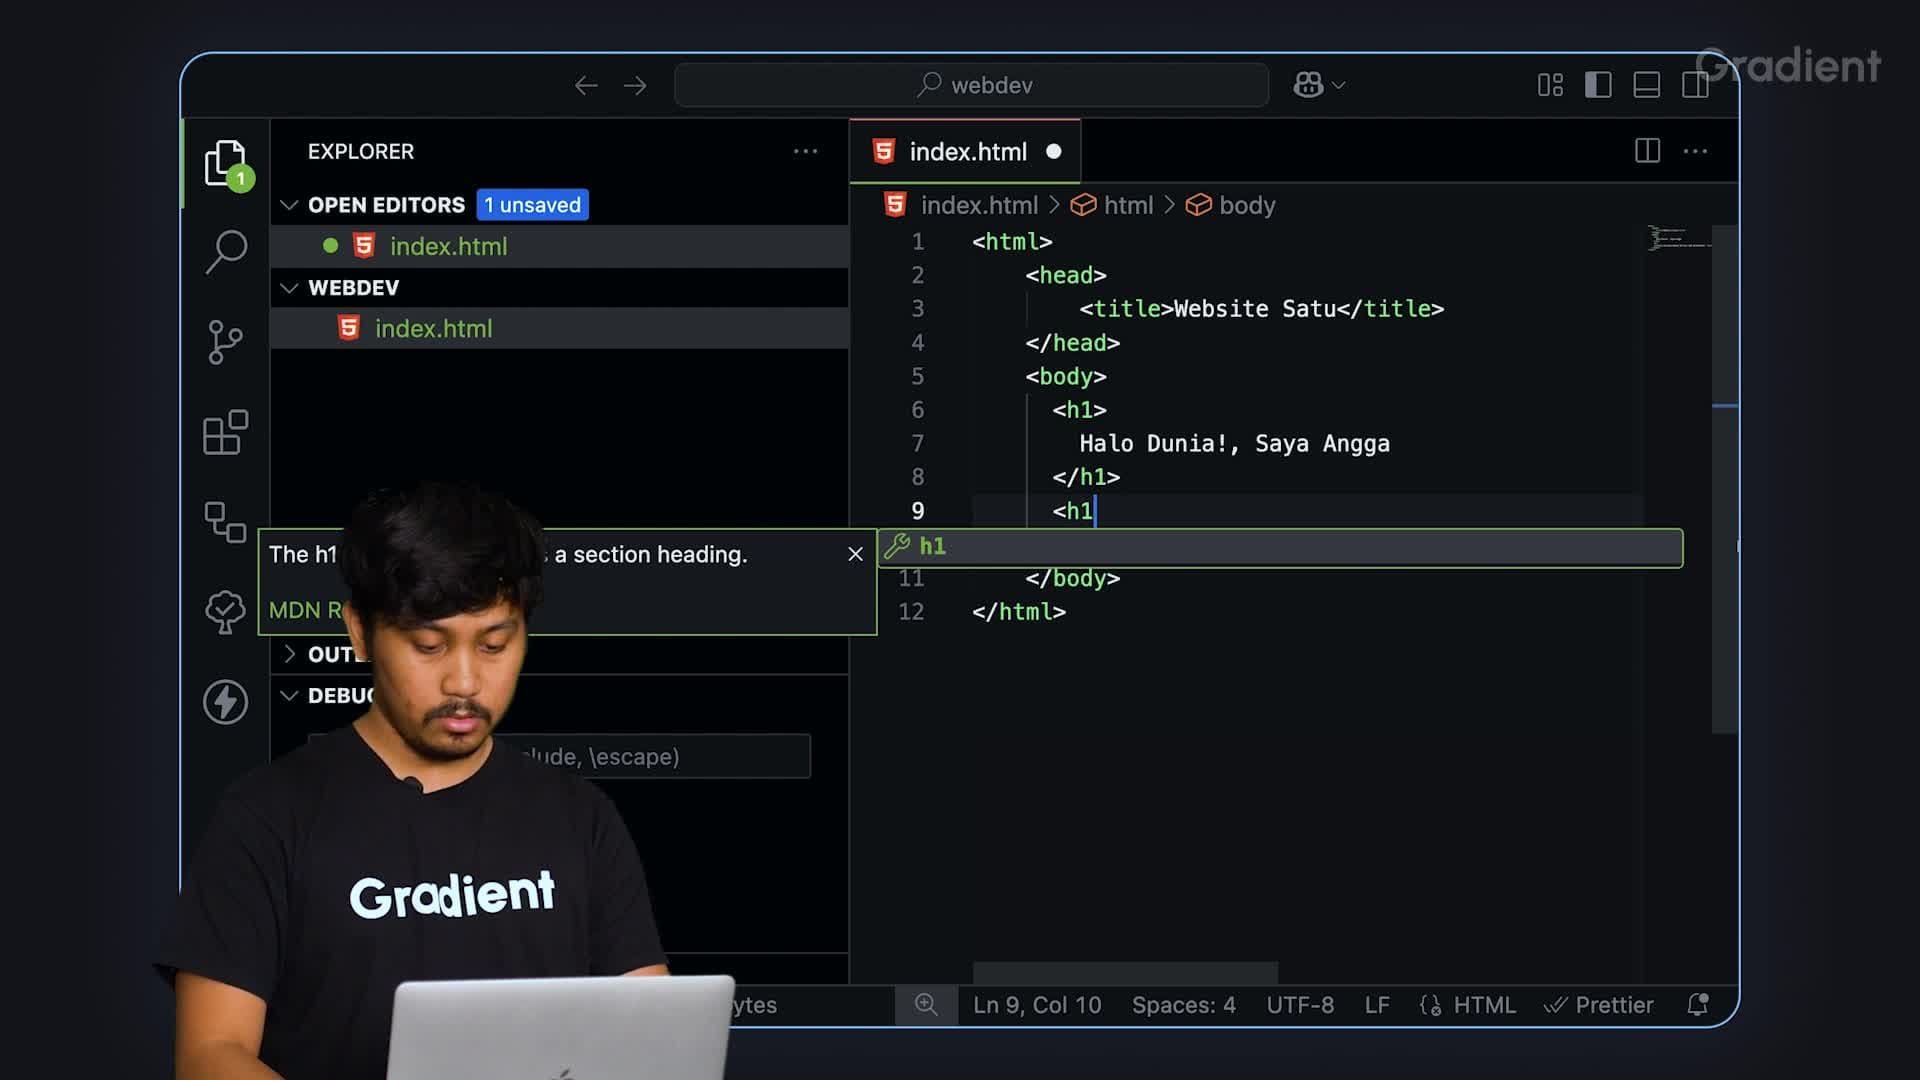Open the Explorer files icon

(x=225, y=163)
